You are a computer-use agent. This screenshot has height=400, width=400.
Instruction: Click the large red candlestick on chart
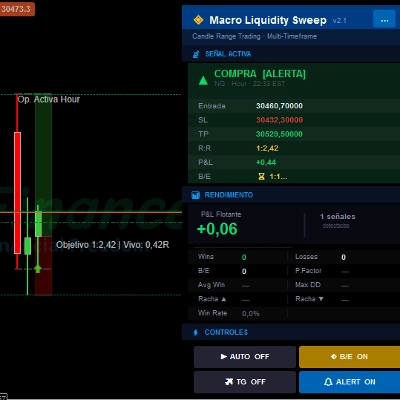point(17,193)
